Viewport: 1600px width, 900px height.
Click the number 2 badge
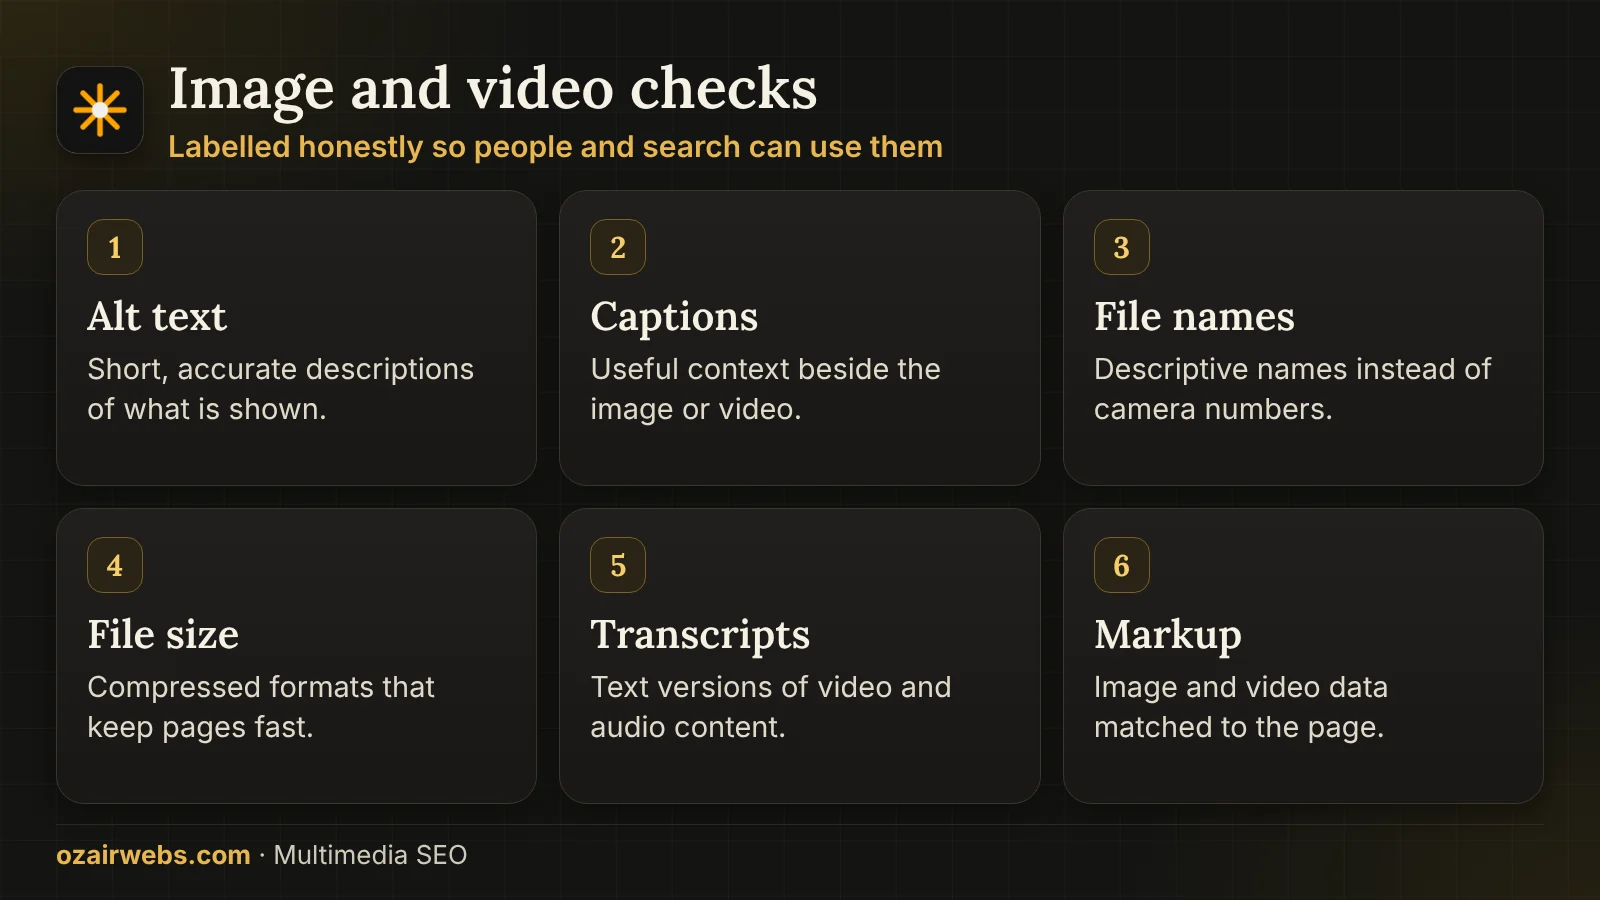tap(618, 247)
